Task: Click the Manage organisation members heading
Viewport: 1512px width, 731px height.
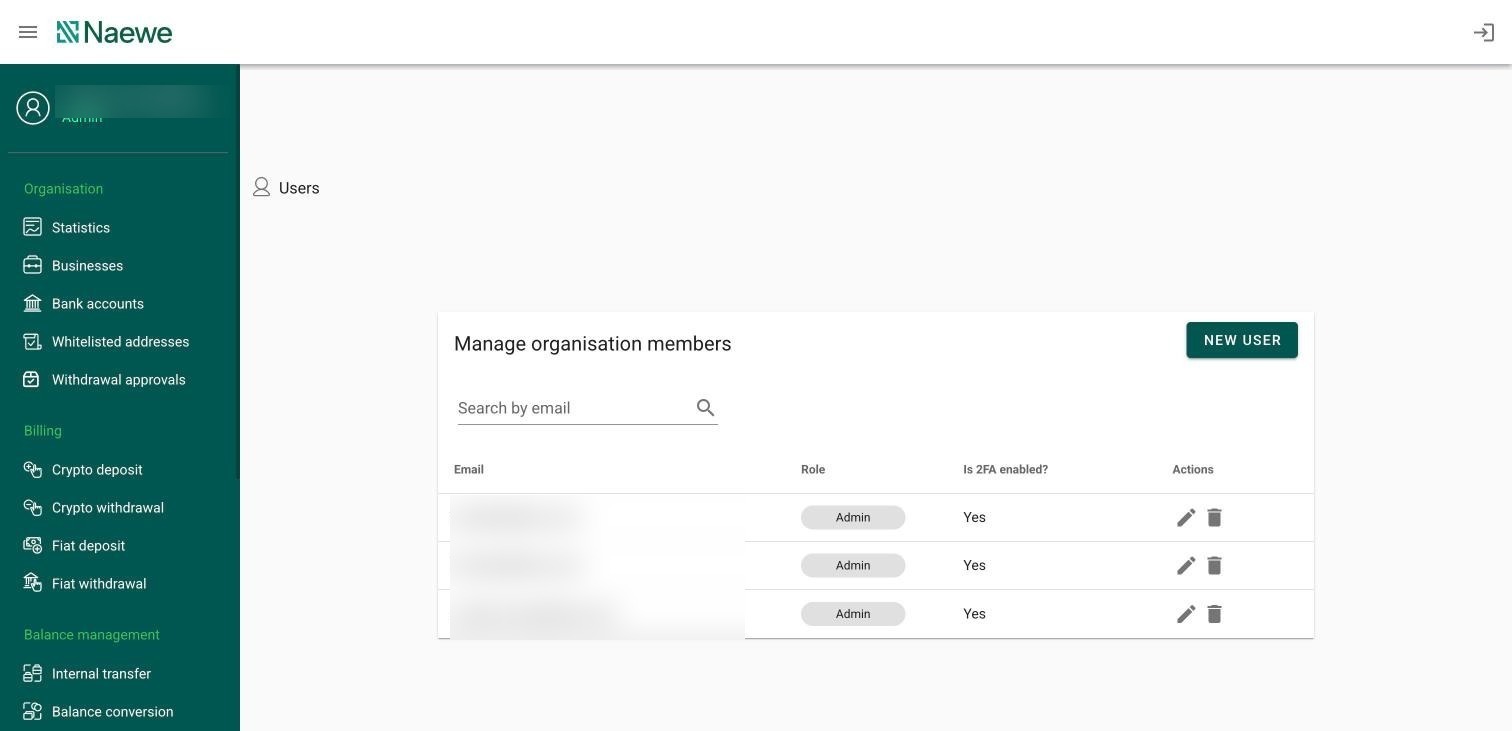Action: click(593, 343)
